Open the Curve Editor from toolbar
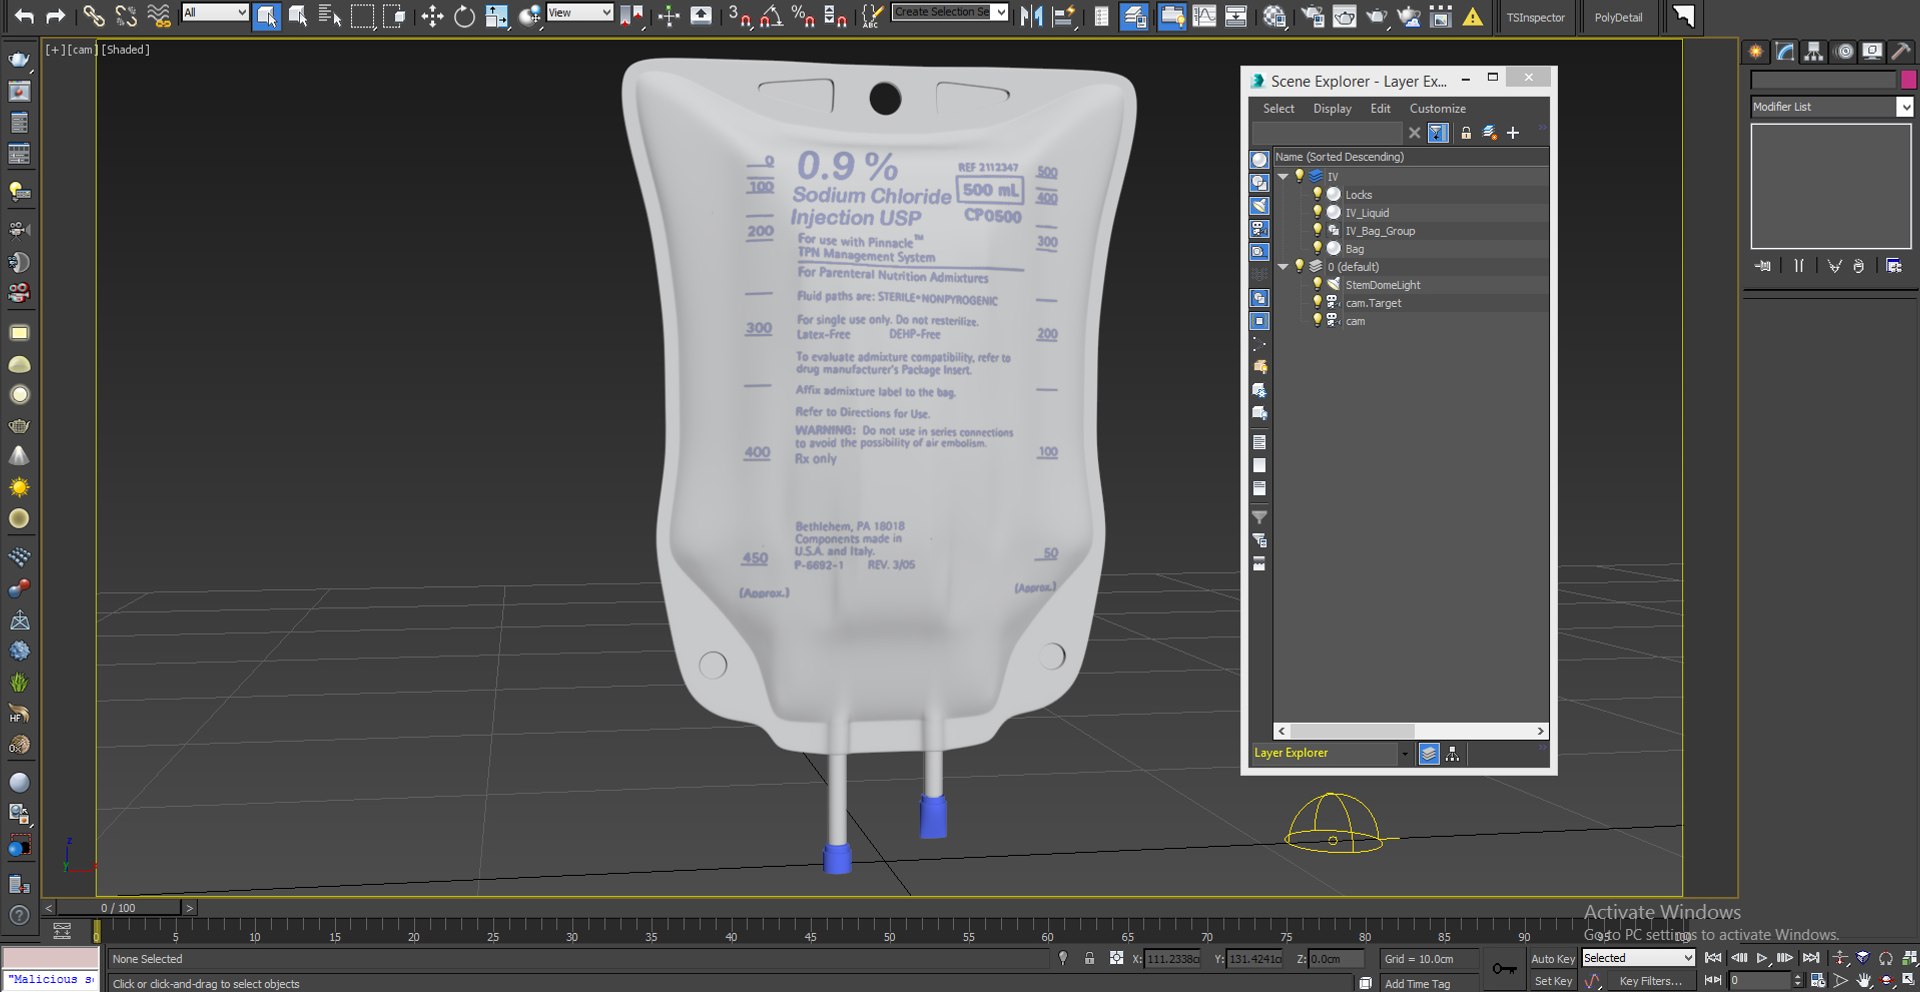This screenshot has height=992, width=1920. pos(1204,15)
